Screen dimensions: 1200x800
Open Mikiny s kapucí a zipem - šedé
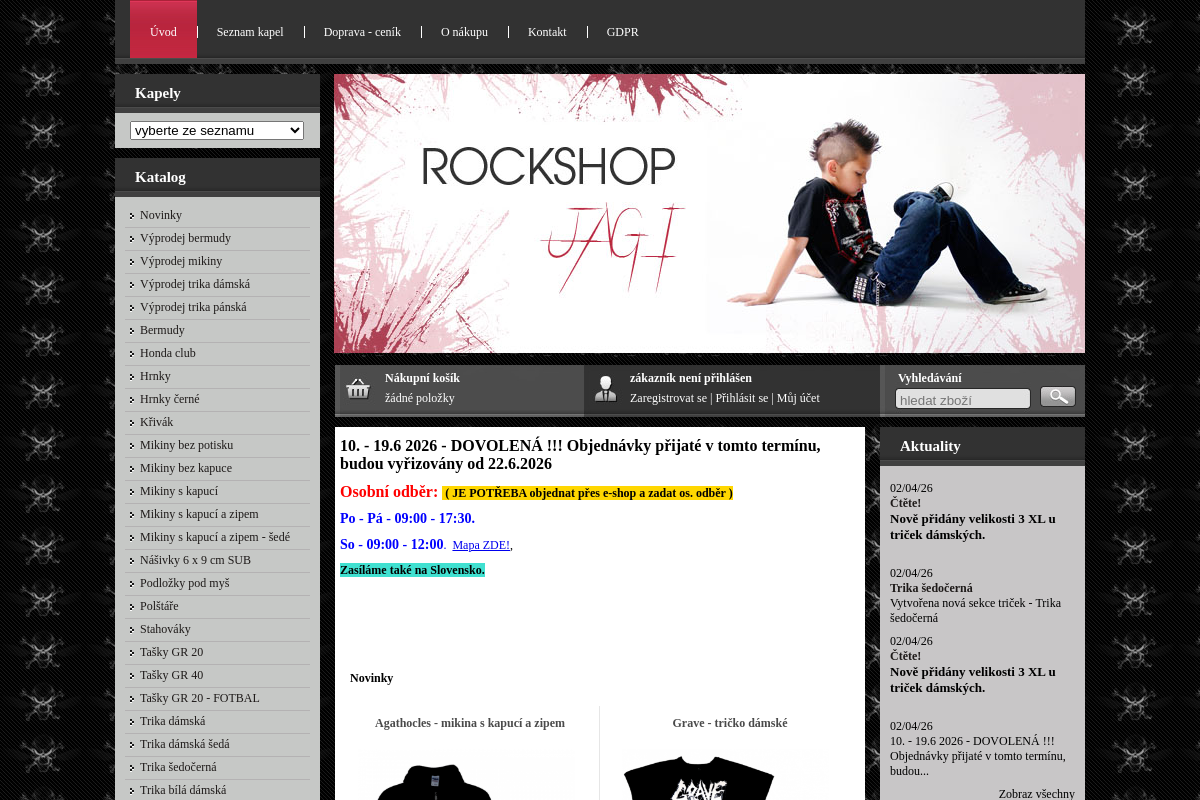[215, 537]
